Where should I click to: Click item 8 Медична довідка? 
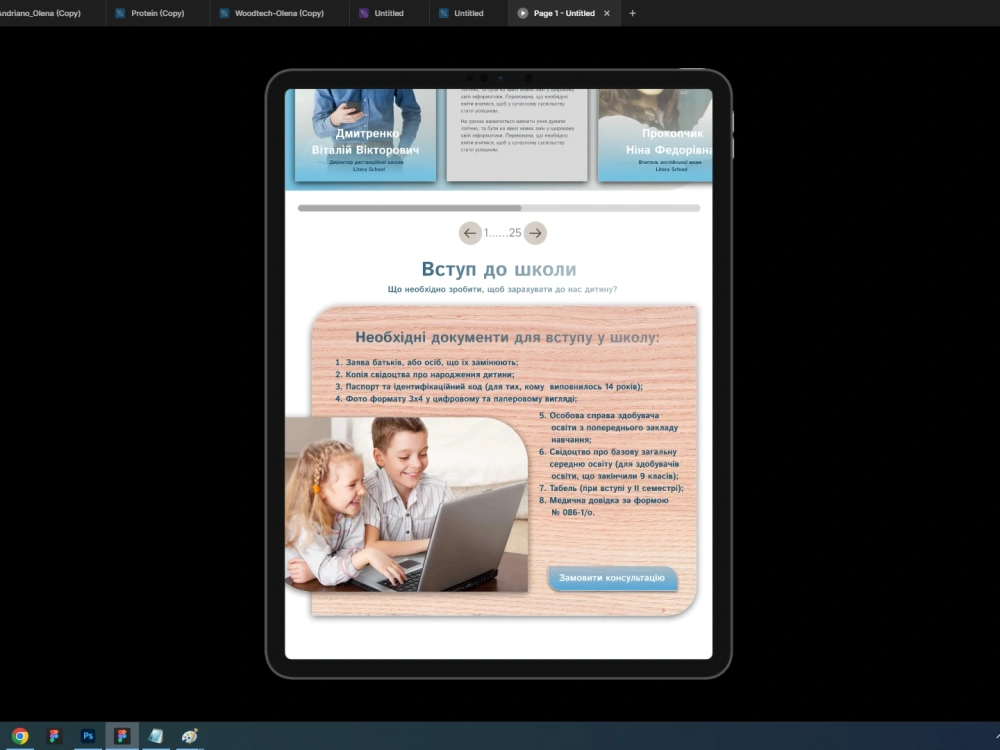pos(604,506)
